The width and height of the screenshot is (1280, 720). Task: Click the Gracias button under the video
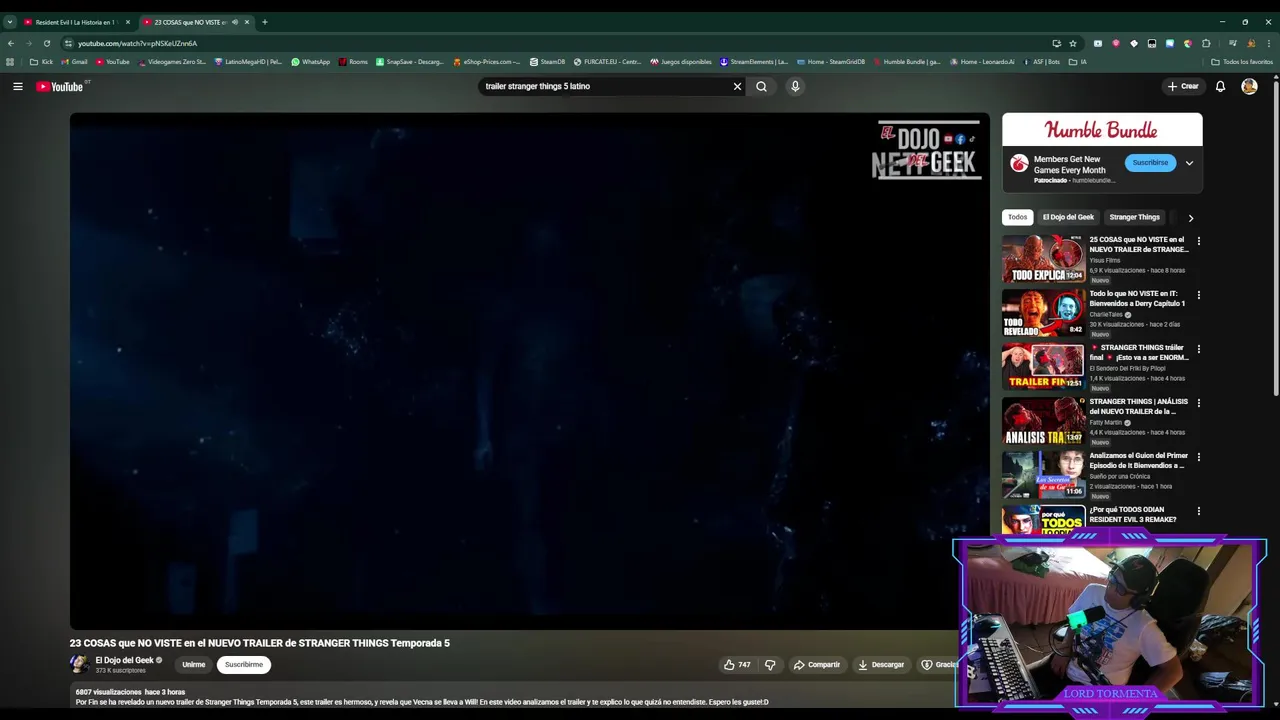click(x=939, y=665)
